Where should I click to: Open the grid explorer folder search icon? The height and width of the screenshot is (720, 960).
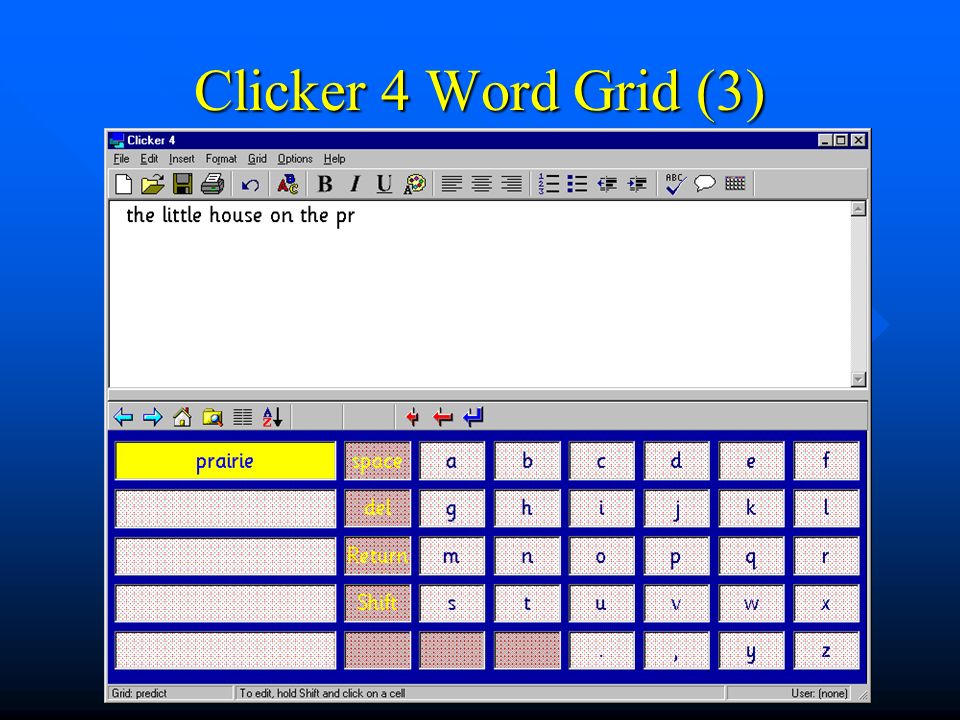pyautogui.click(x=212, y=417)
